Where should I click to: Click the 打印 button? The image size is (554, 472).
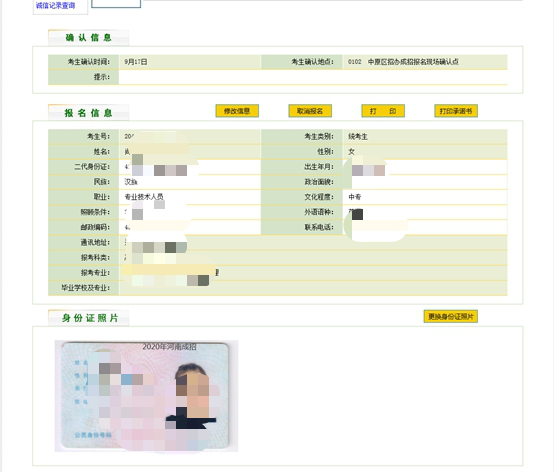383,111
